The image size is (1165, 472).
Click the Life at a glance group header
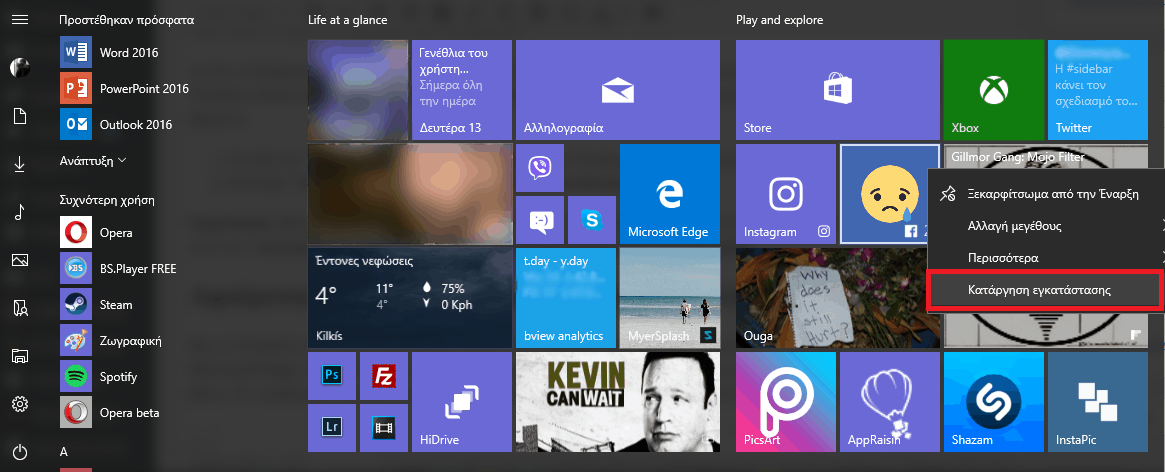[348, 20]
